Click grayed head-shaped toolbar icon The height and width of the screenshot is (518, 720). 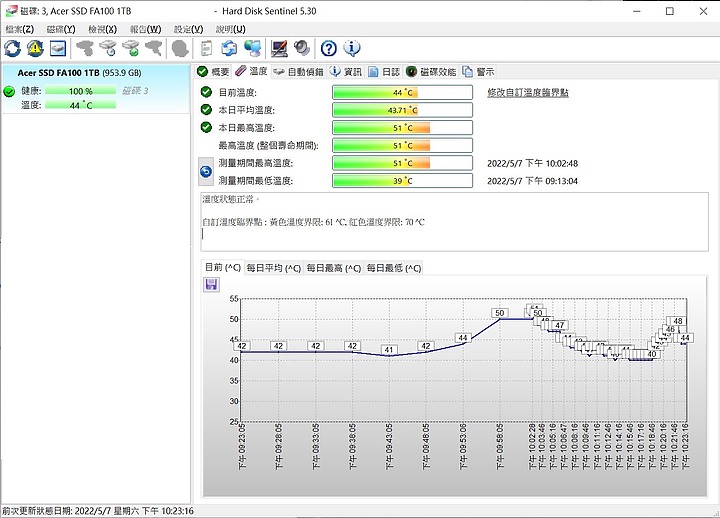coord(180,48)
